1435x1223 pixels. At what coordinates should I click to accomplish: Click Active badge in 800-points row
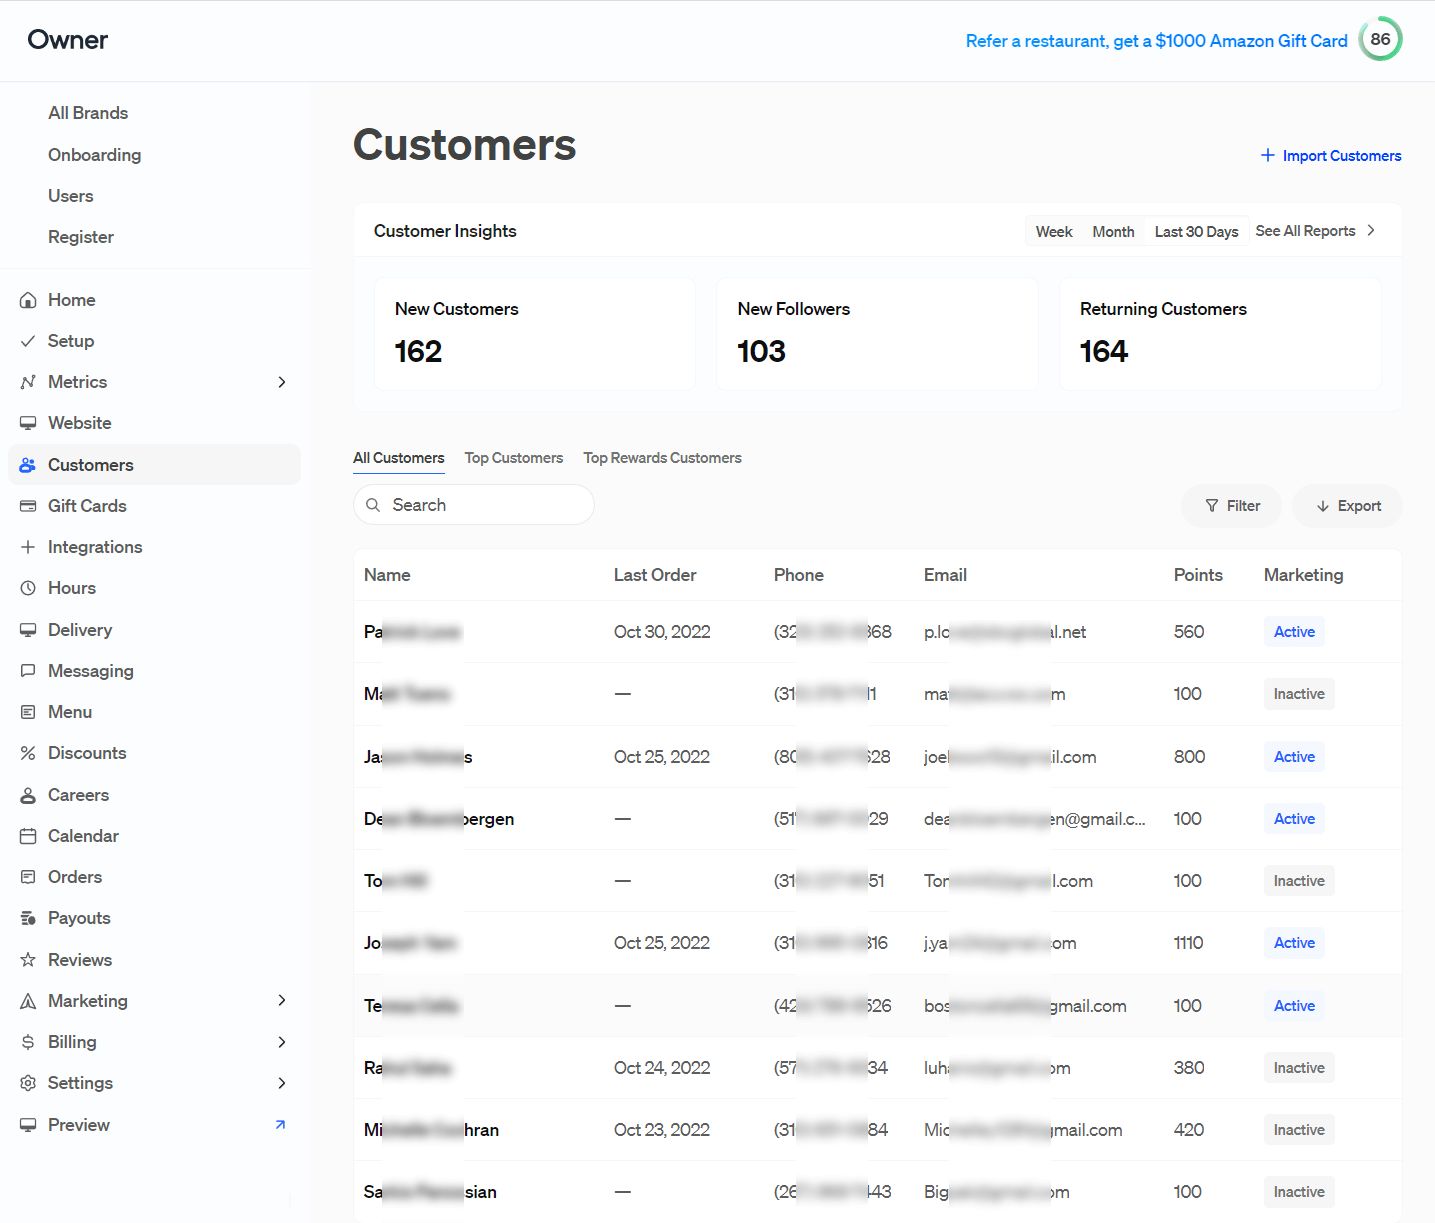point(1294,757)
